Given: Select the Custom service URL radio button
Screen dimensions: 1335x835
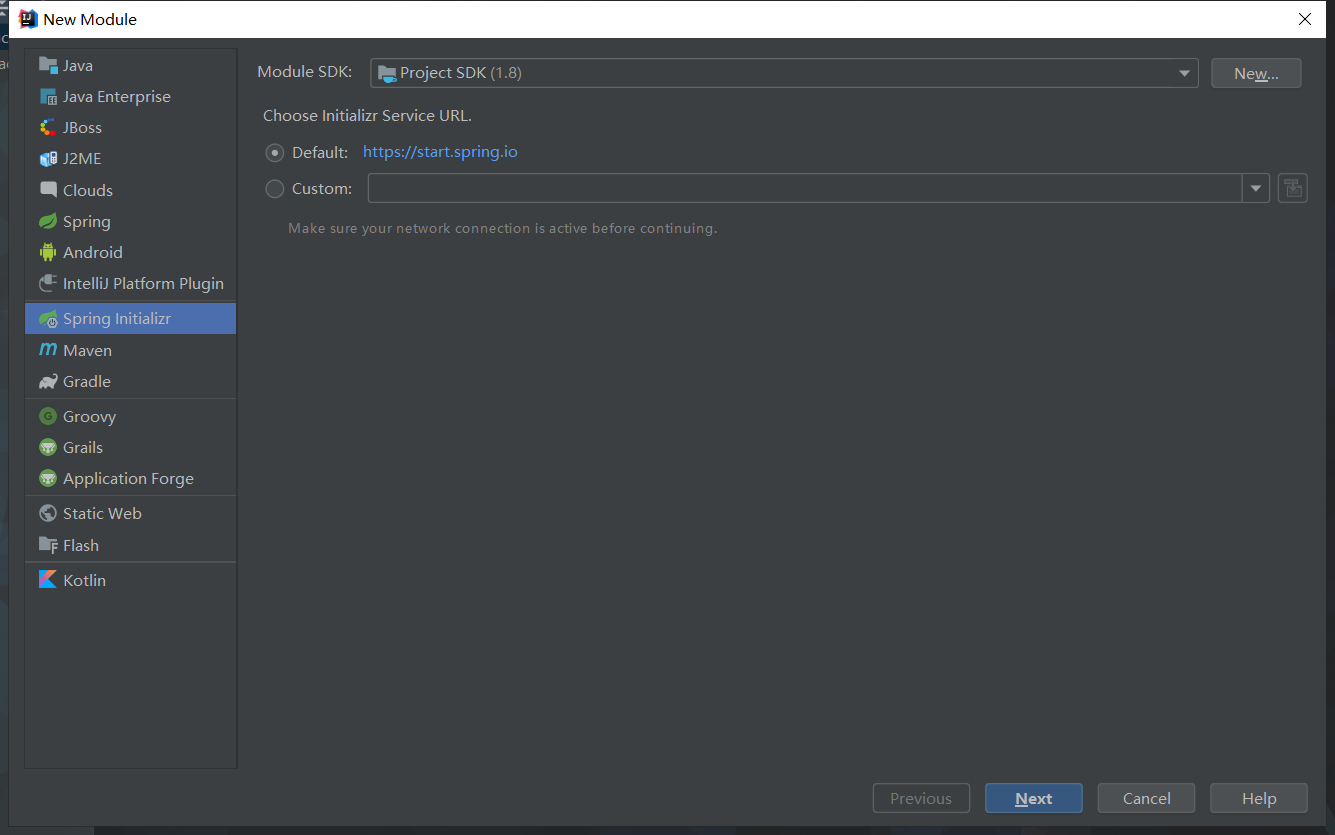Looking at the screenshot, I should [275, 188].
